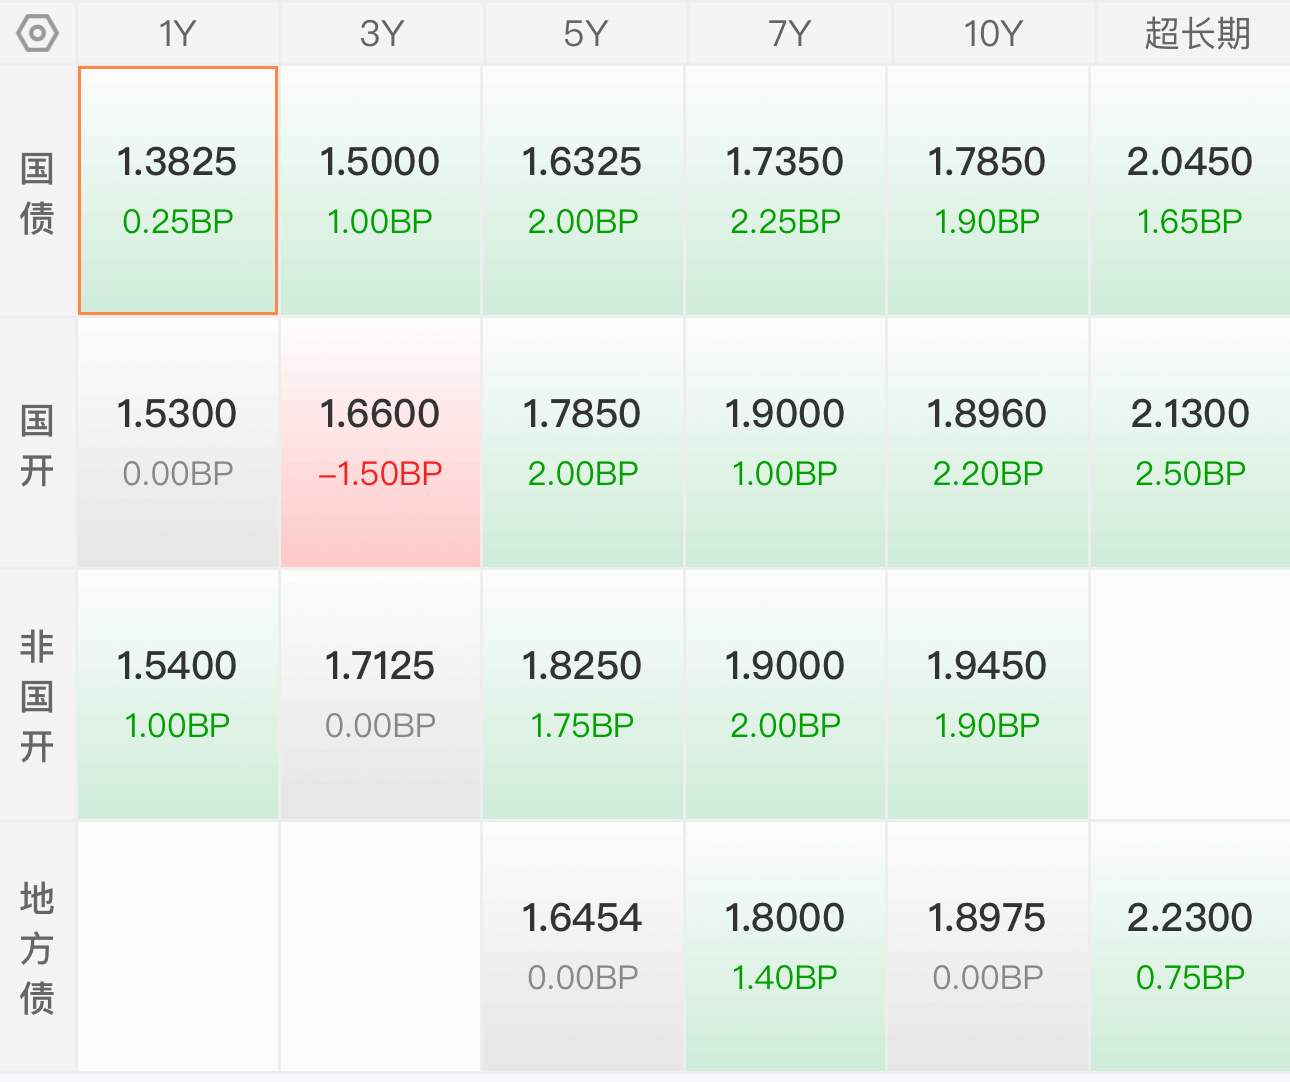The height and width of the screenshot is (1082, 1290).
Task: Open the red 国开 3Y cell 1.6600
Action: [x=381, y=443]
